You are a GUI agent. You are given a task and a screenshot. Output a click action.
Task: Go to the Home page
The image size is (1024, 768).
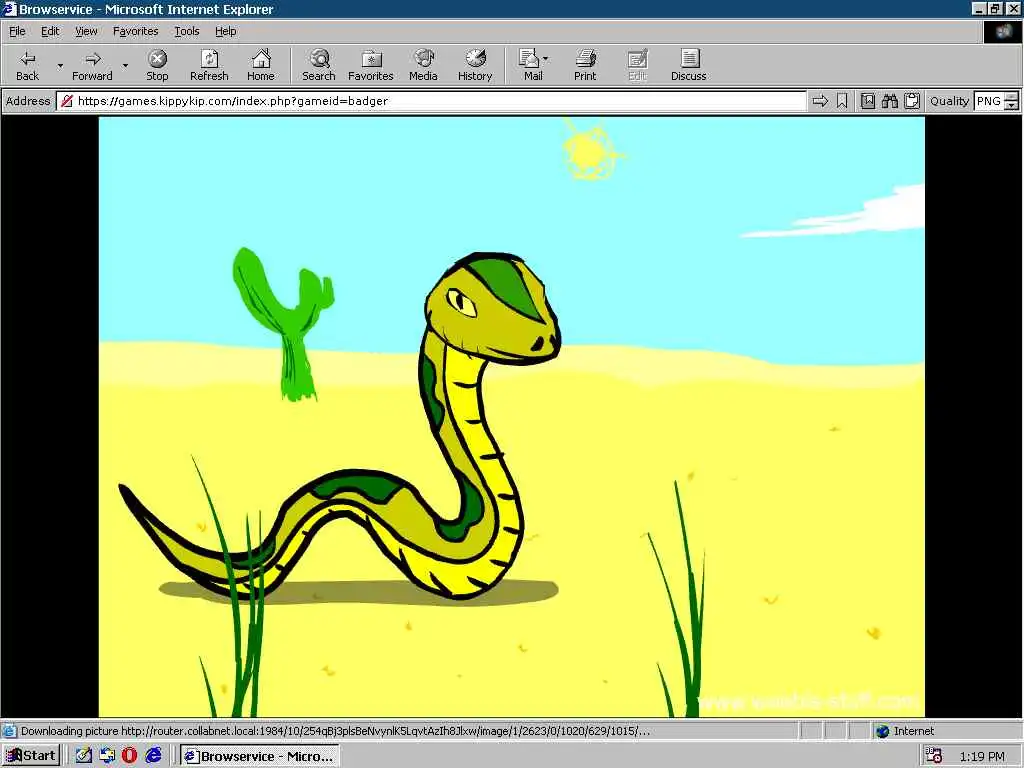pyautogui.click(x=261, y=65)
